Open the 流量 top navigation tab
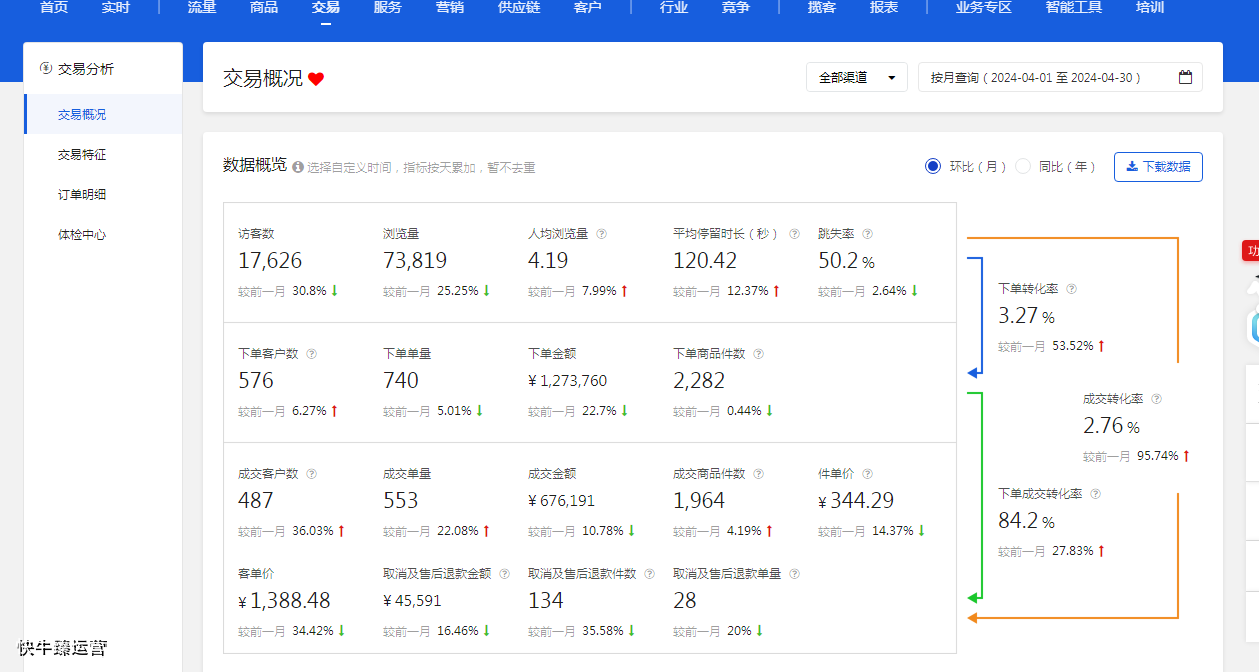 click(x=202, y=8)
